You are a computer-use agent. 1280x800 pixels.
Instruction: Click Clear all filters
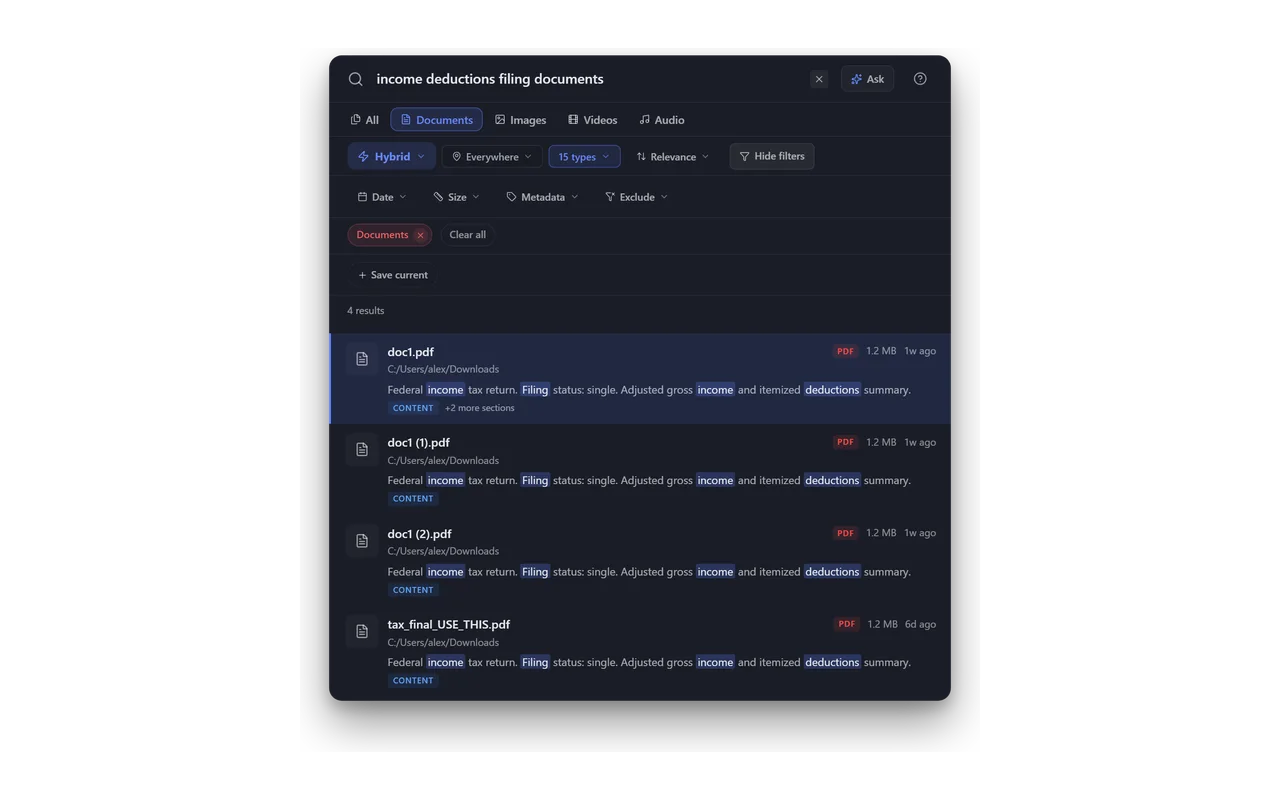pos(467,235)
